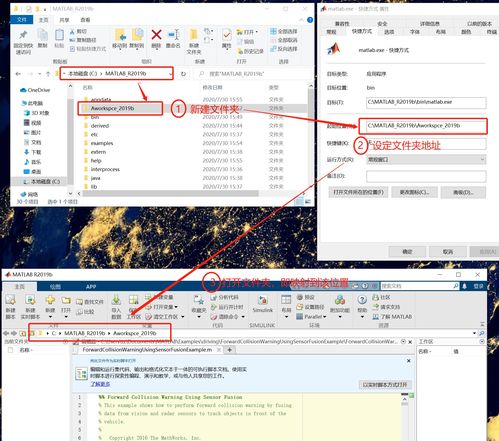
Task: Open the Run mode dropdown in Properties dialog
Action: pos(426,160)
